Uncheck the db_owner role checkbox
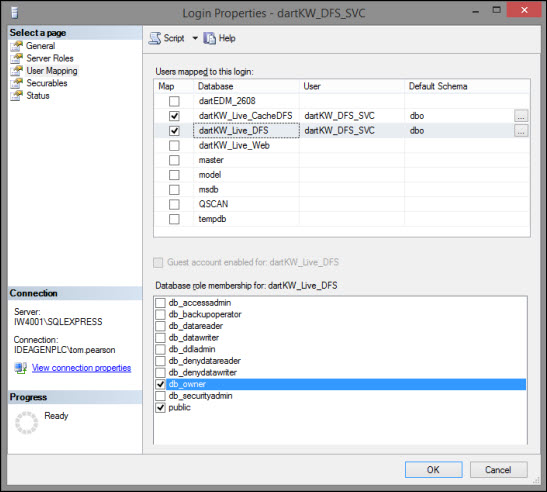 pyautogui.click(x=160, y=384)
